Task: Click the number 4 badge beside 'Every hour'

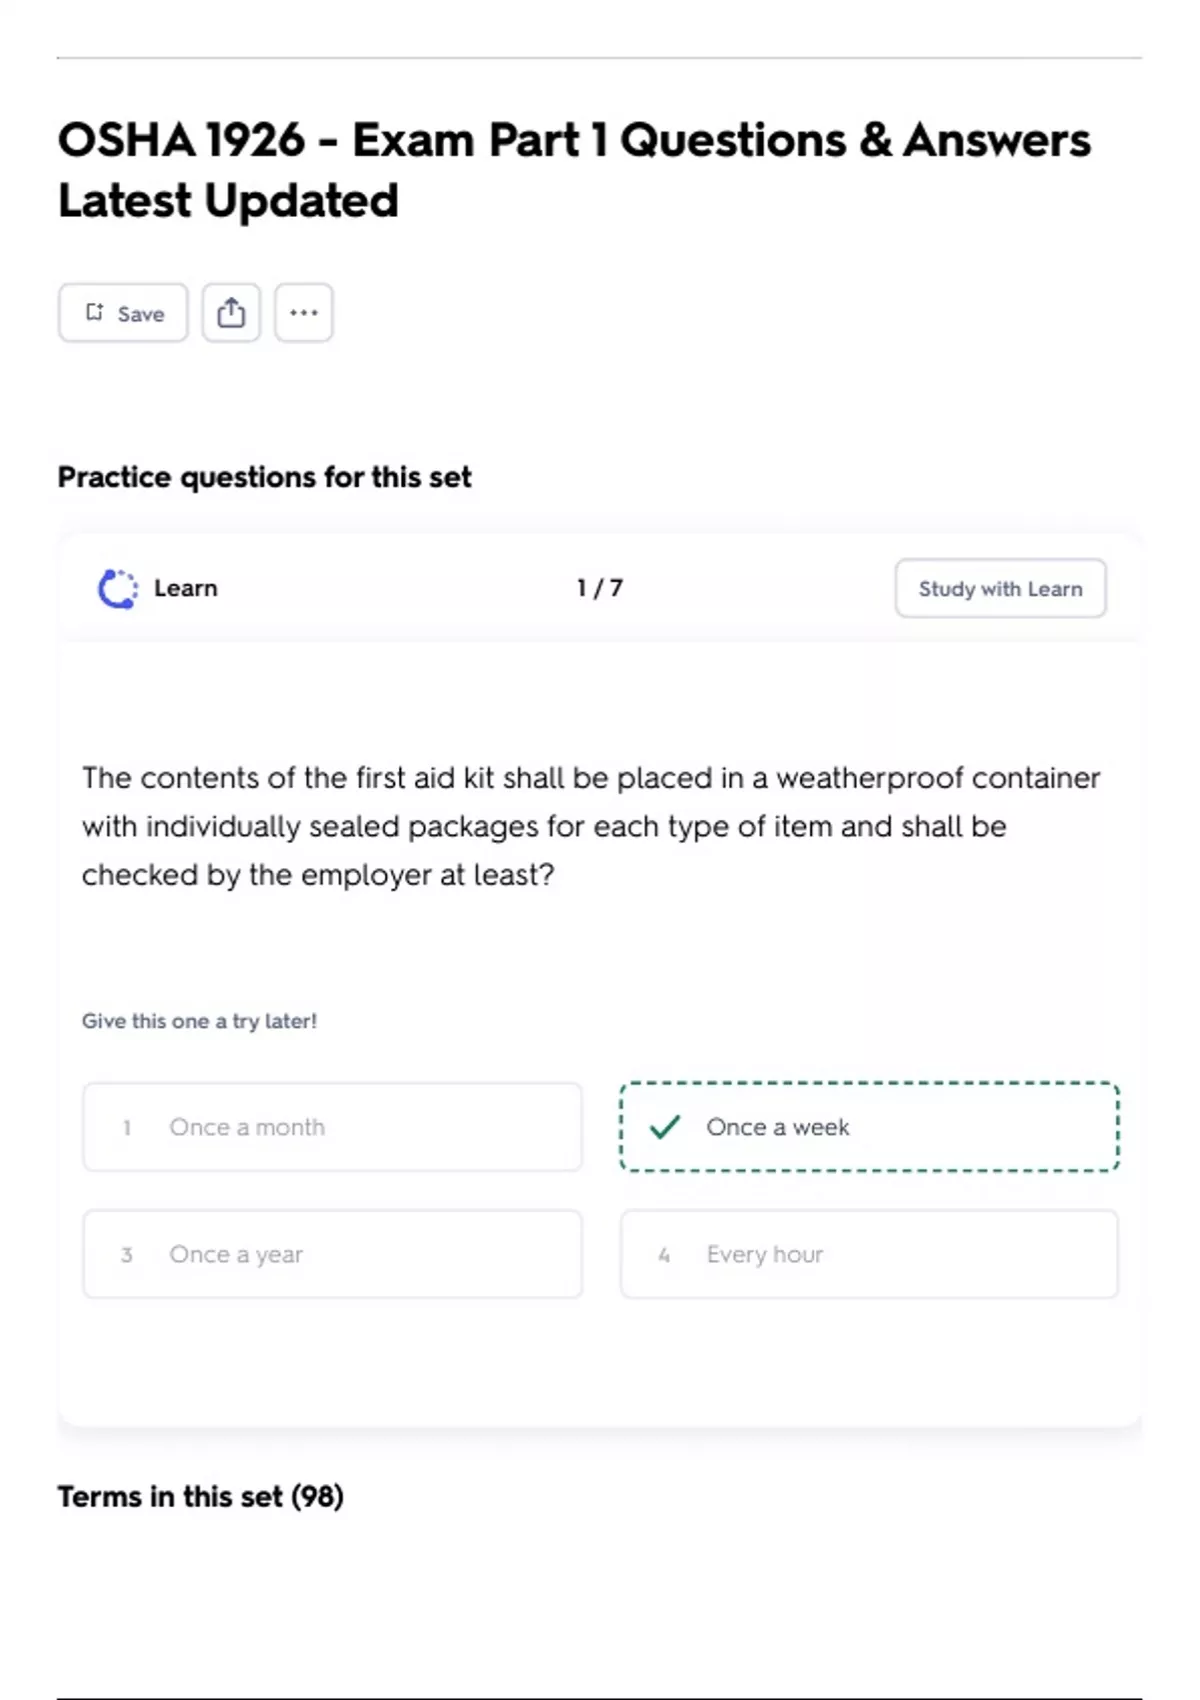Action: (664, 1255)
